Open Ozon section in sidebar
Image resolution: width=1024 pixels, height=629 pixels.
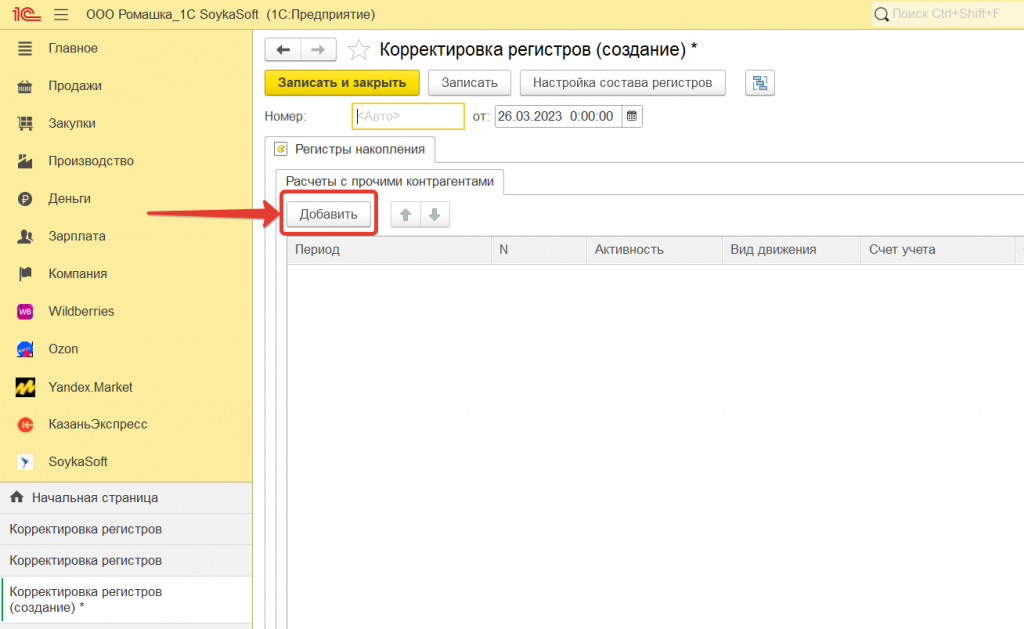pos(63,349)
